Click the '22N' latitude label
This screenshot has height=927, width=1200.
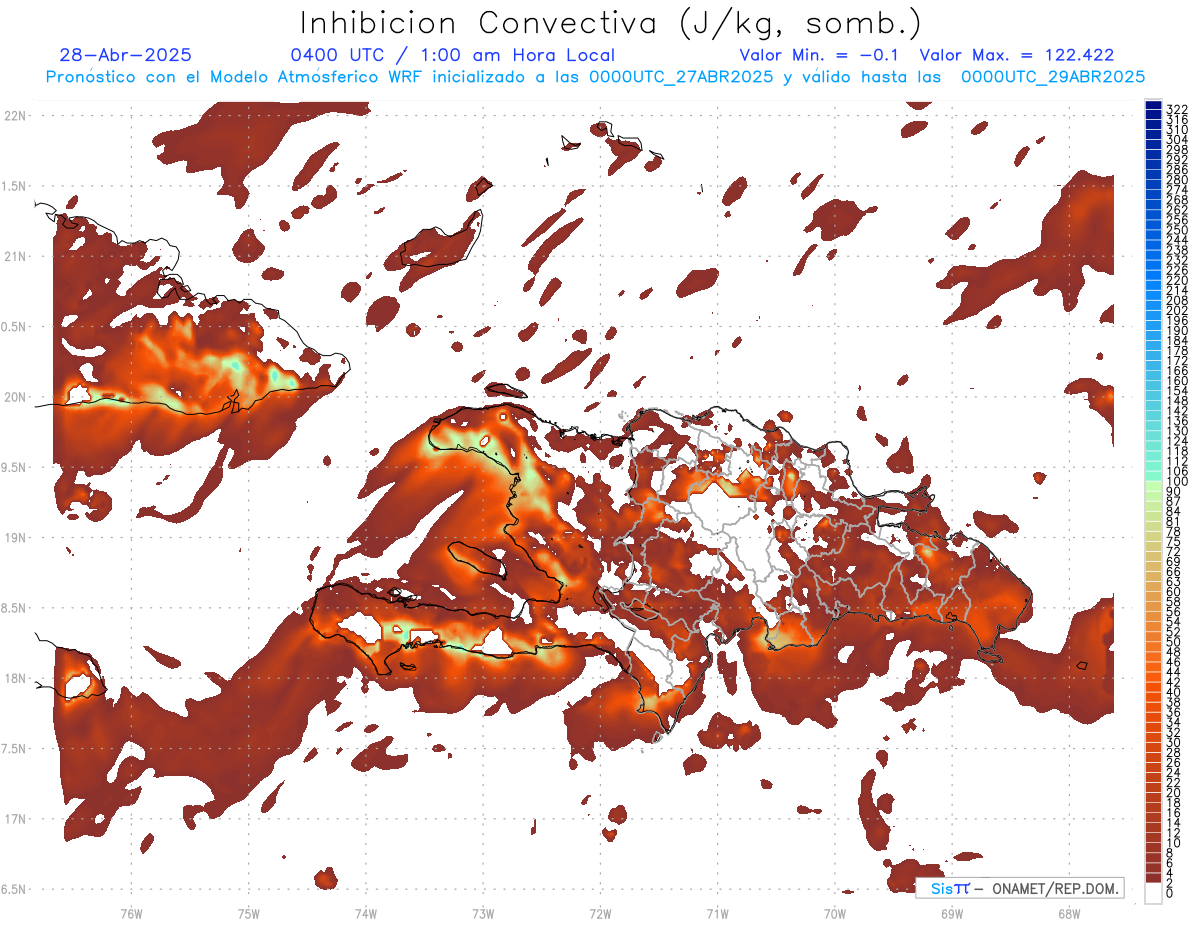15,116
